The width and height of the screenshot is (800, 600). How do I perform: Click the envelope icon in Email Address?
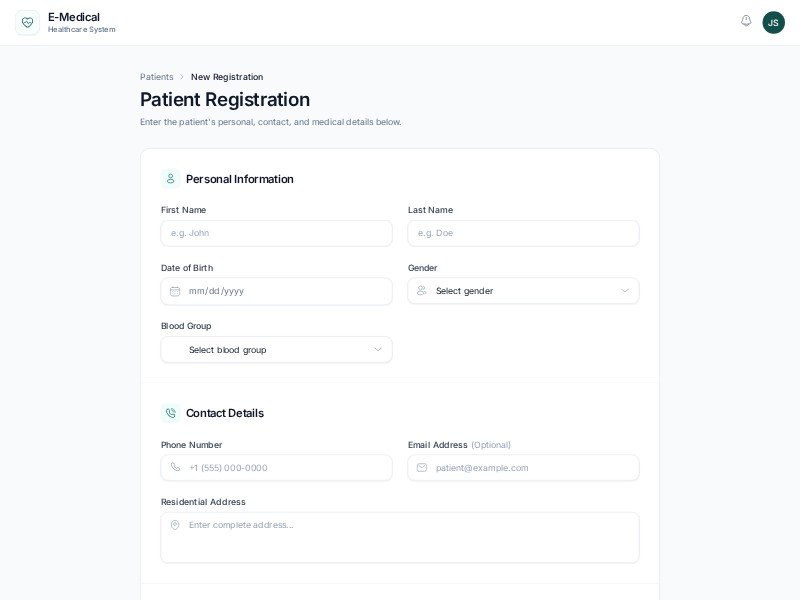pyautogui.click(x=422, y=468)
